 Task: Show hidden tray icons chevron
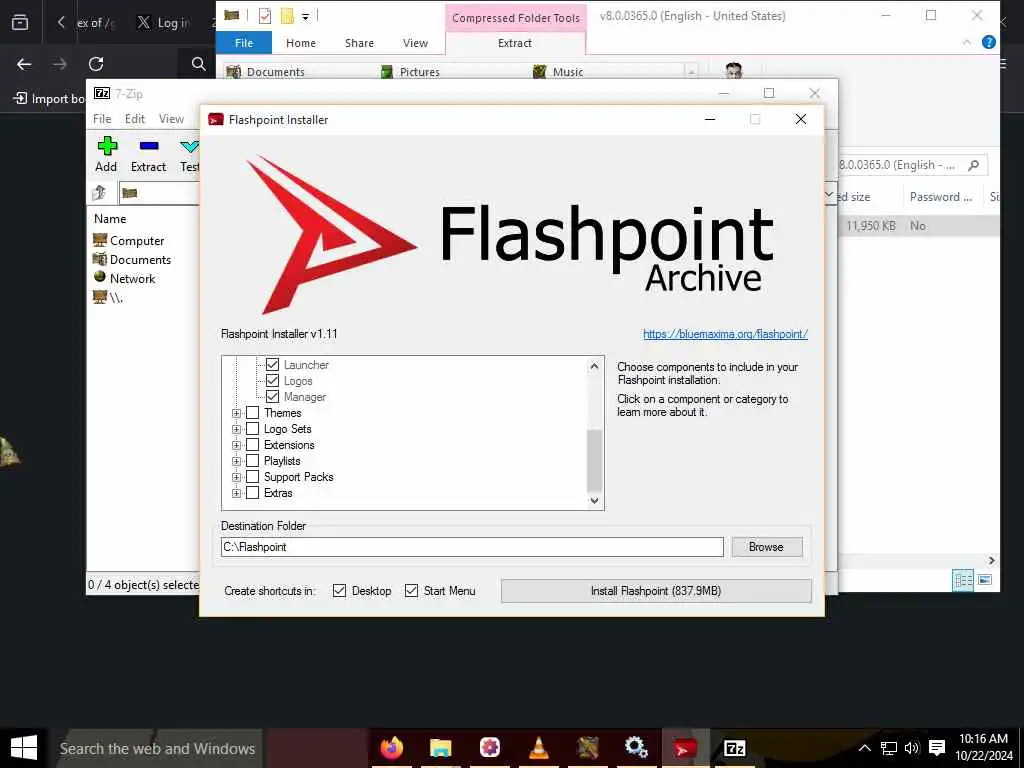point(864,748)
